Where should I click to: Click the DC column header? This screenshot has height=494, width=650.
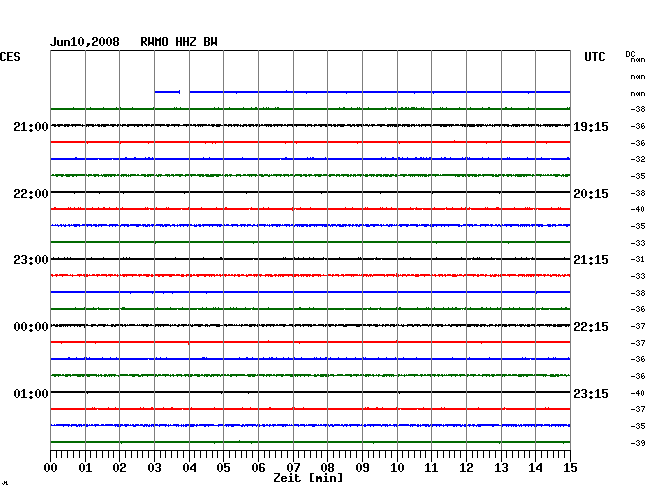click(x=630, y=54)
